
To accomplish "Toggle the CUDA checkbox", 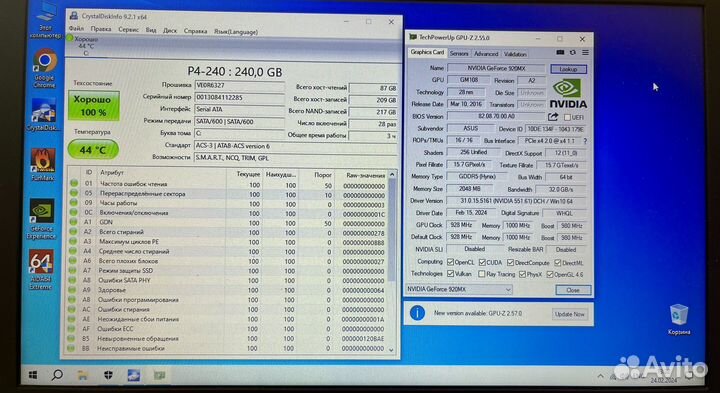I will click(x=482, y=262).
